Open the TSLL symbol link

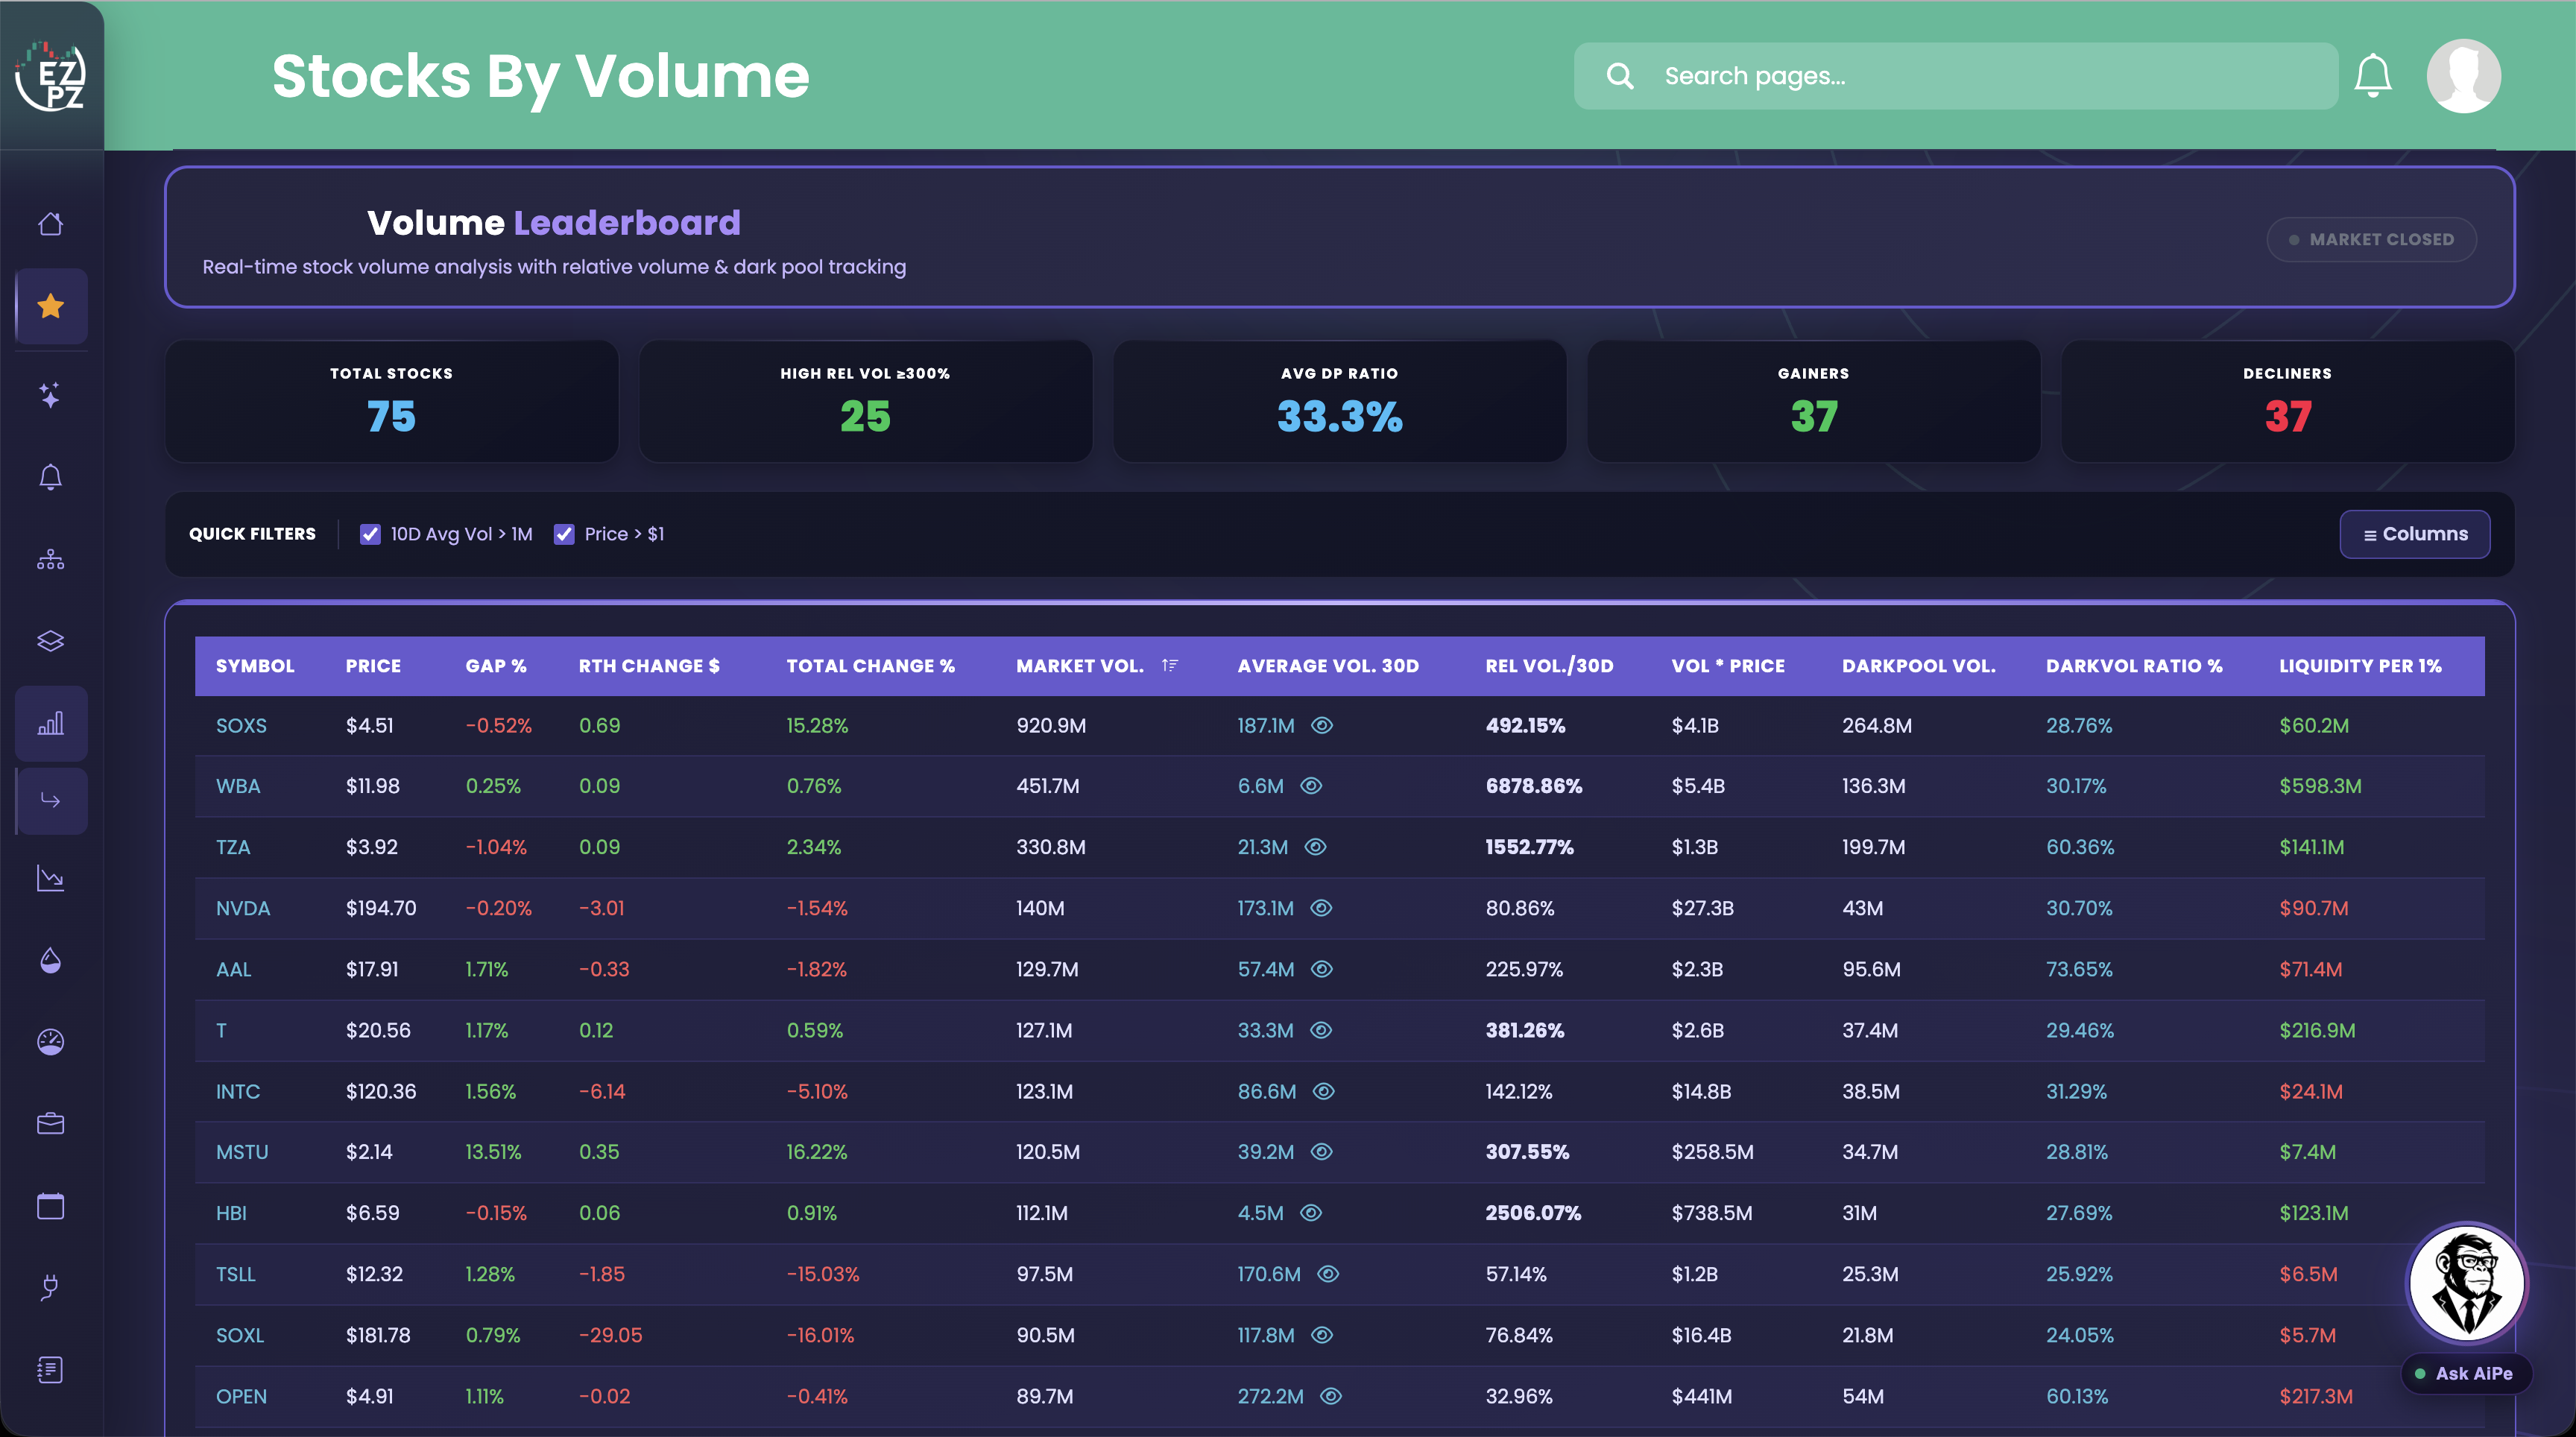click(x=236, y=1274)
